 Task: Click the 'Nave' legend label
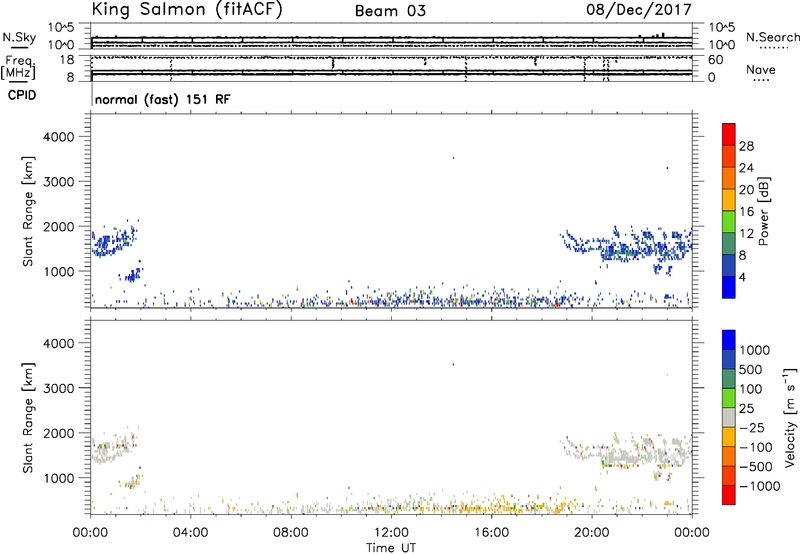tap(761, 69)
